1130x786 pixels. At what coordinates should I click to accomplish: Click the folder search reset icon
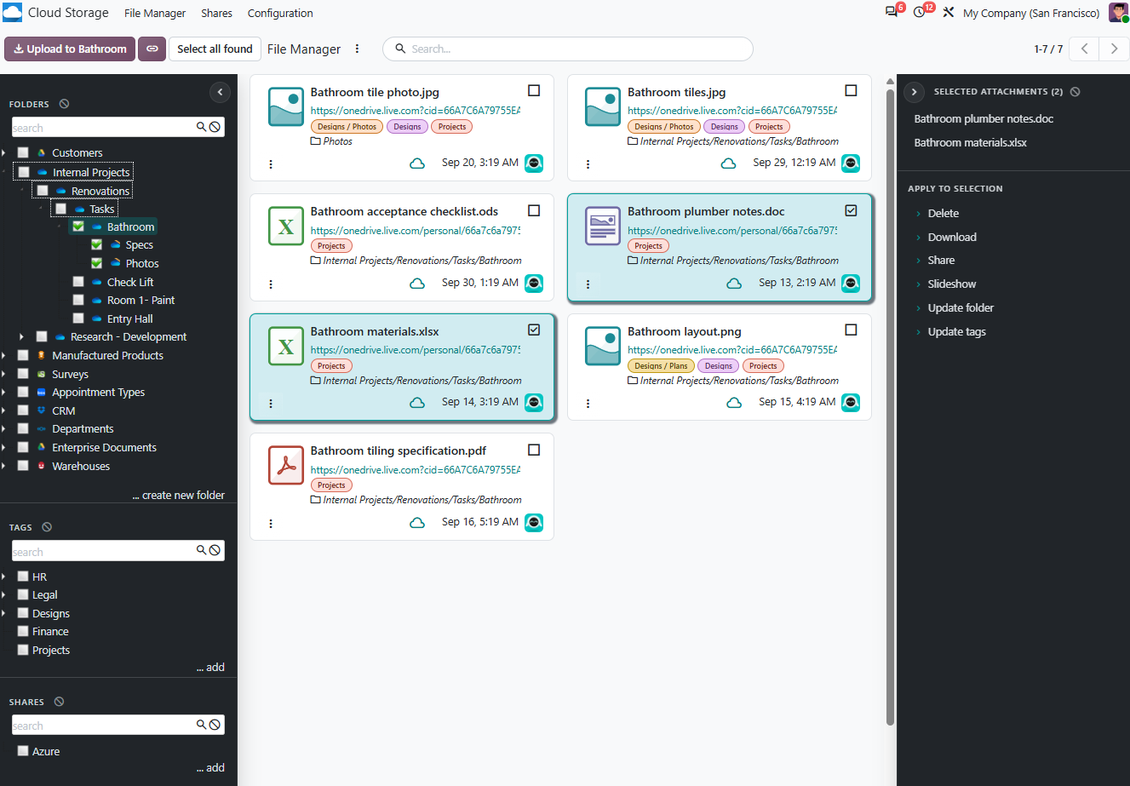click(215, 127)
